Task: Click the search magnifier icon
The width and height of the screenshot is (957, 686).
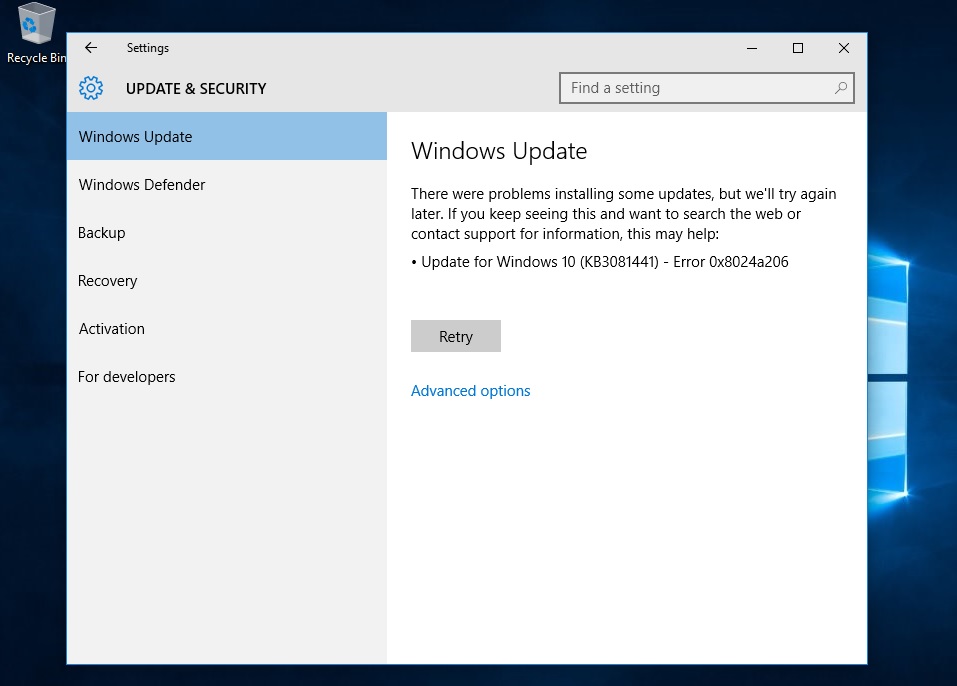Action: (840, 88)
